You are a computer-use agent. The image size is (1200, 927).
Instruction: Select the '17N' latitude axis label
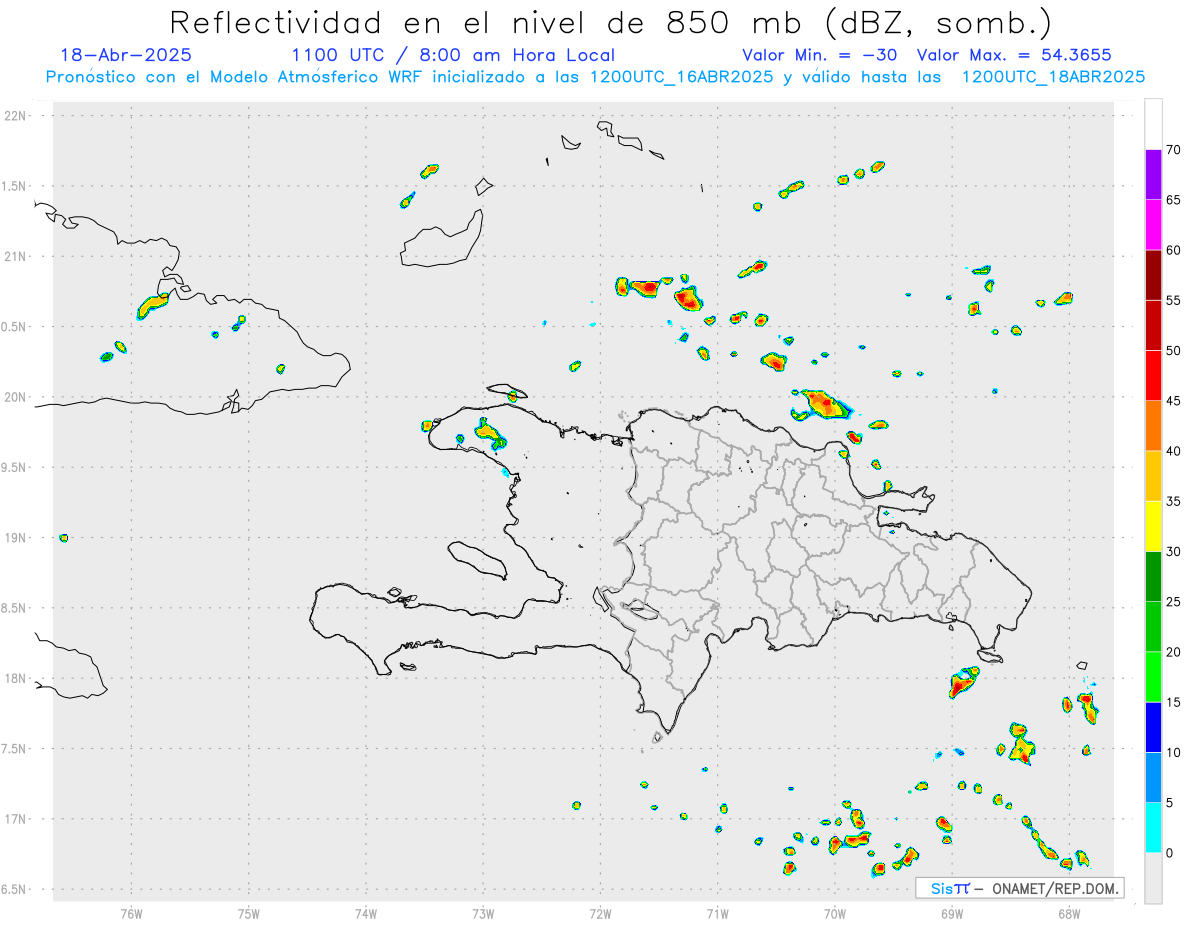16,819
